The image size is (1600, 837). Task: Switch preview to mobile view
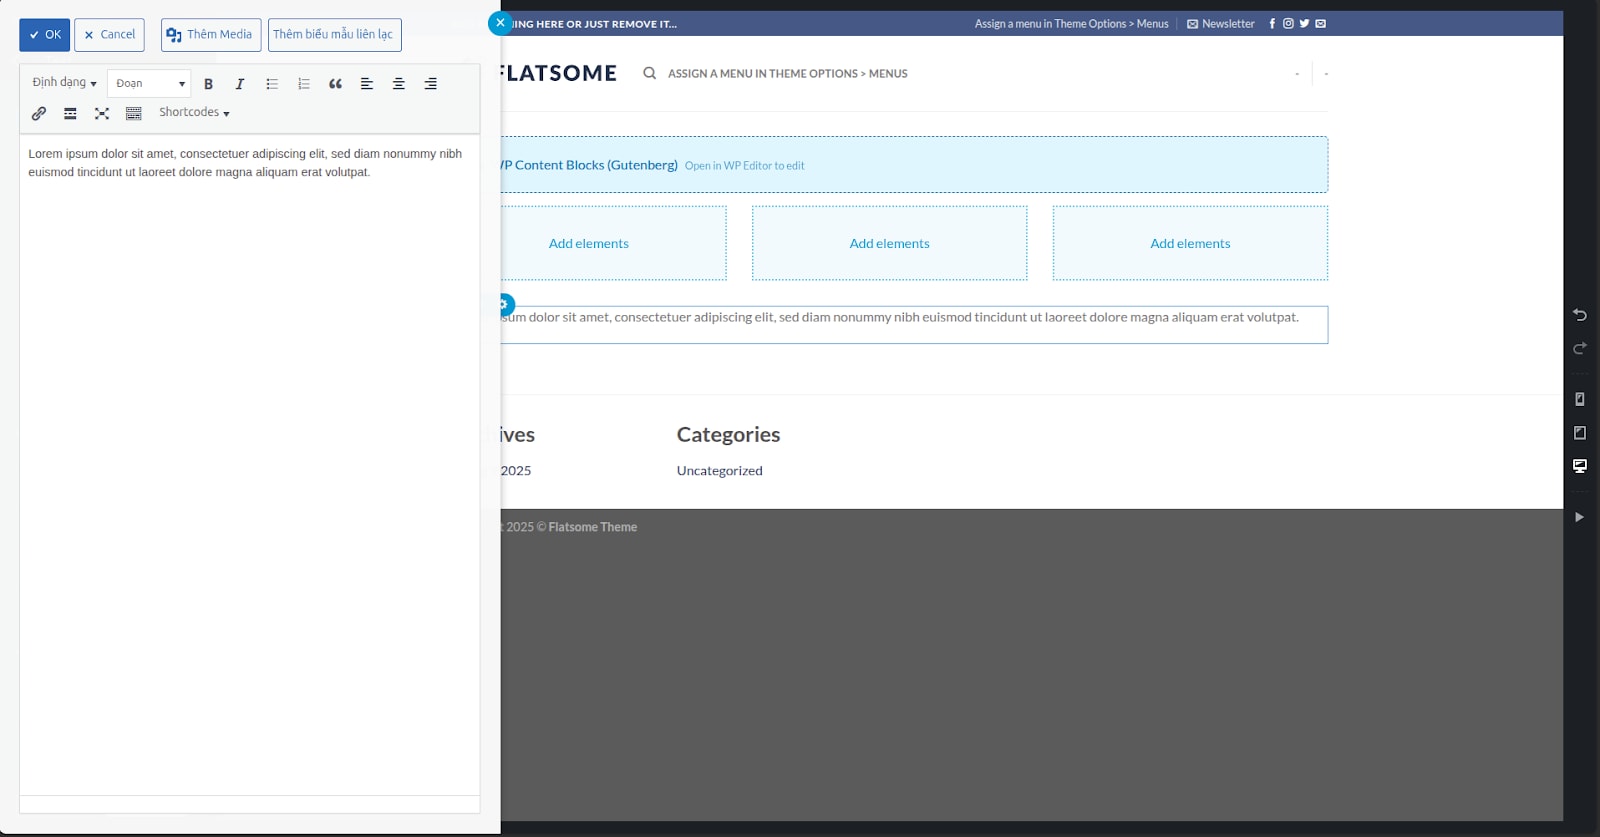[1580, 399]
